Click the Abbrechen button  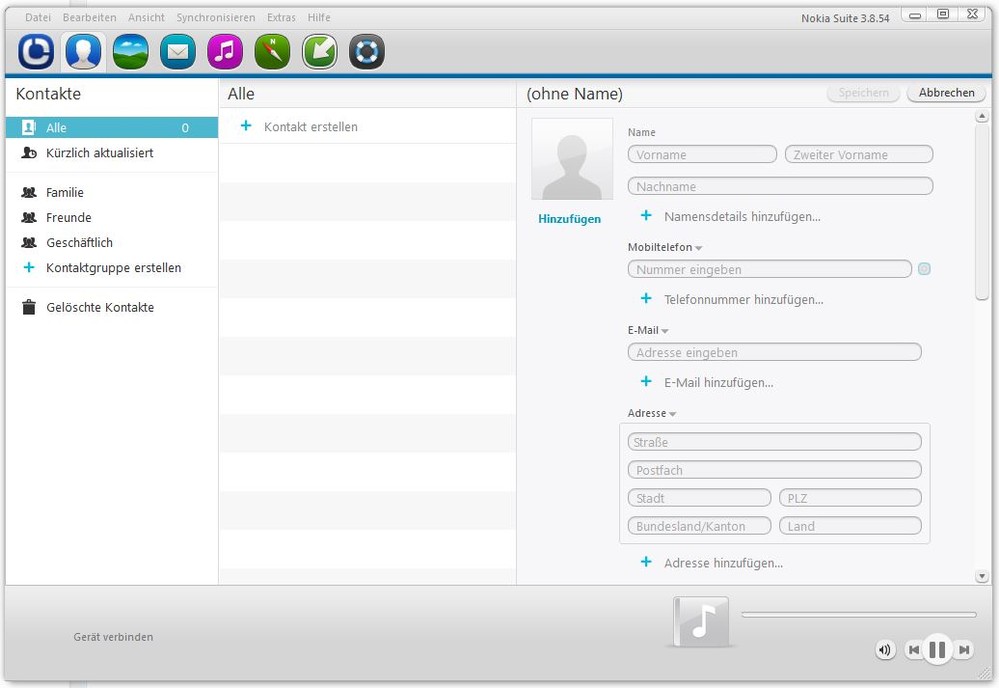tap(946, 93)
